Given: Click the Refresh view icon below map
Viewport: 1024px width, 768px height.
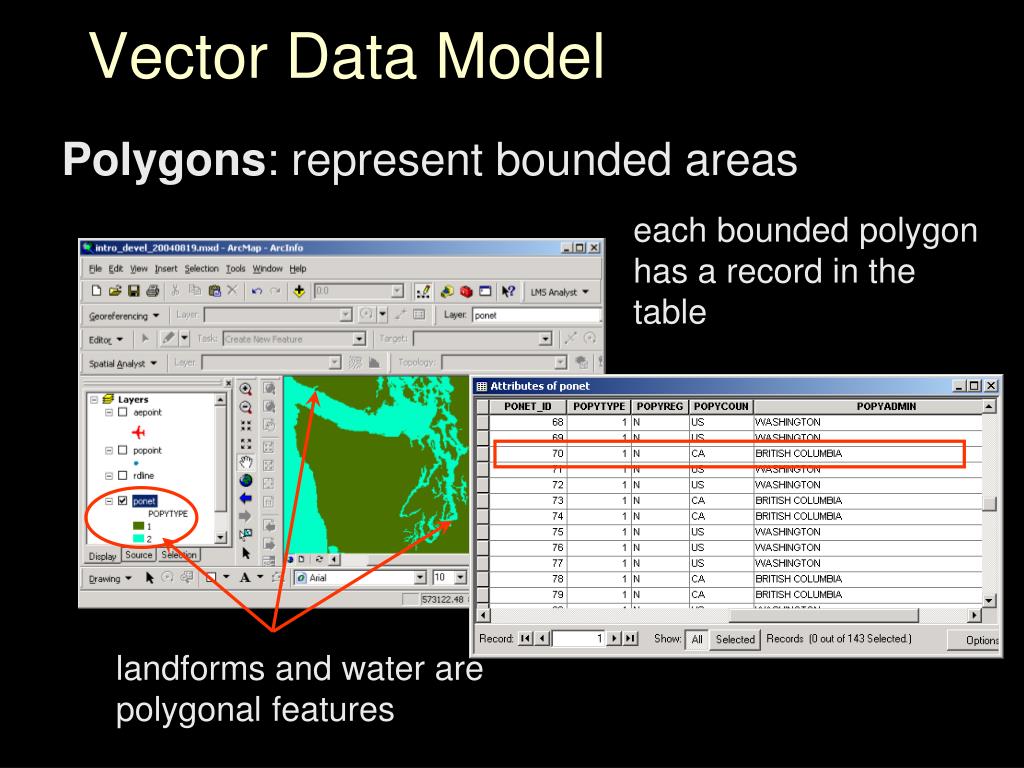Looking at the screenshot, I should click(319, 560).
